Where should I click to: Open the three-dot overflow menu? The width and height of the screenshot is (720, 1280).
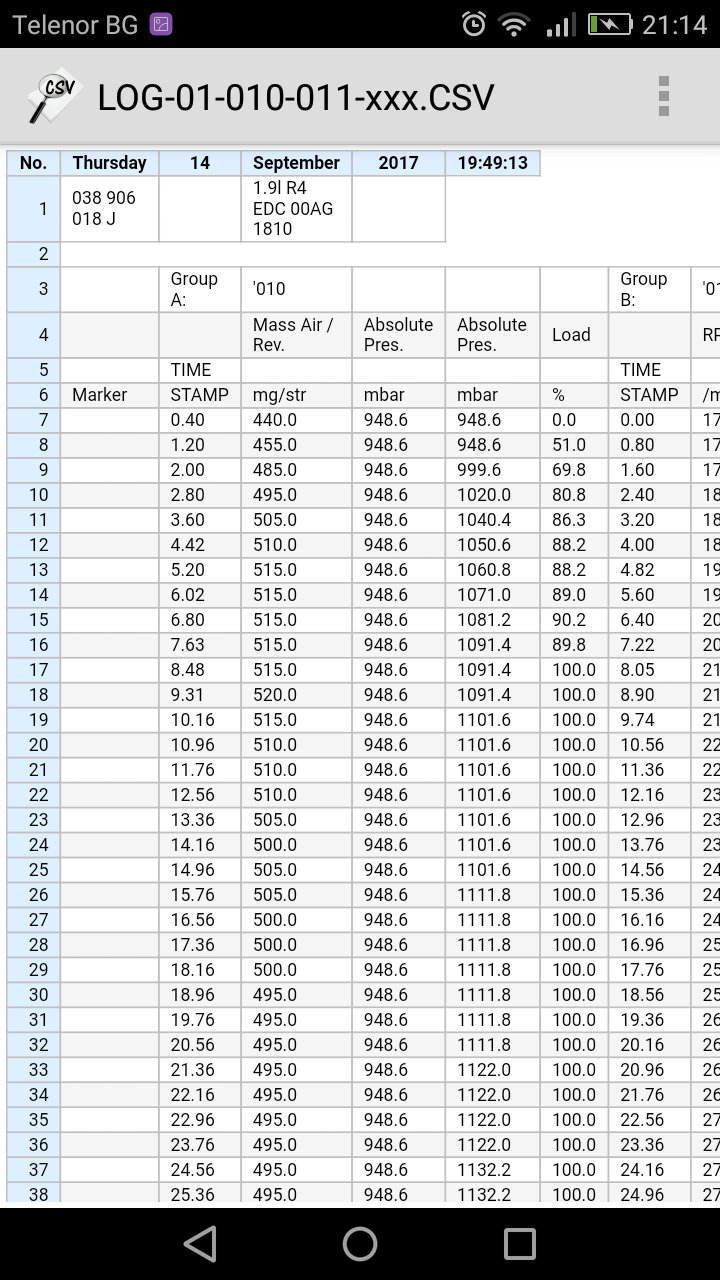coord(663,97)
